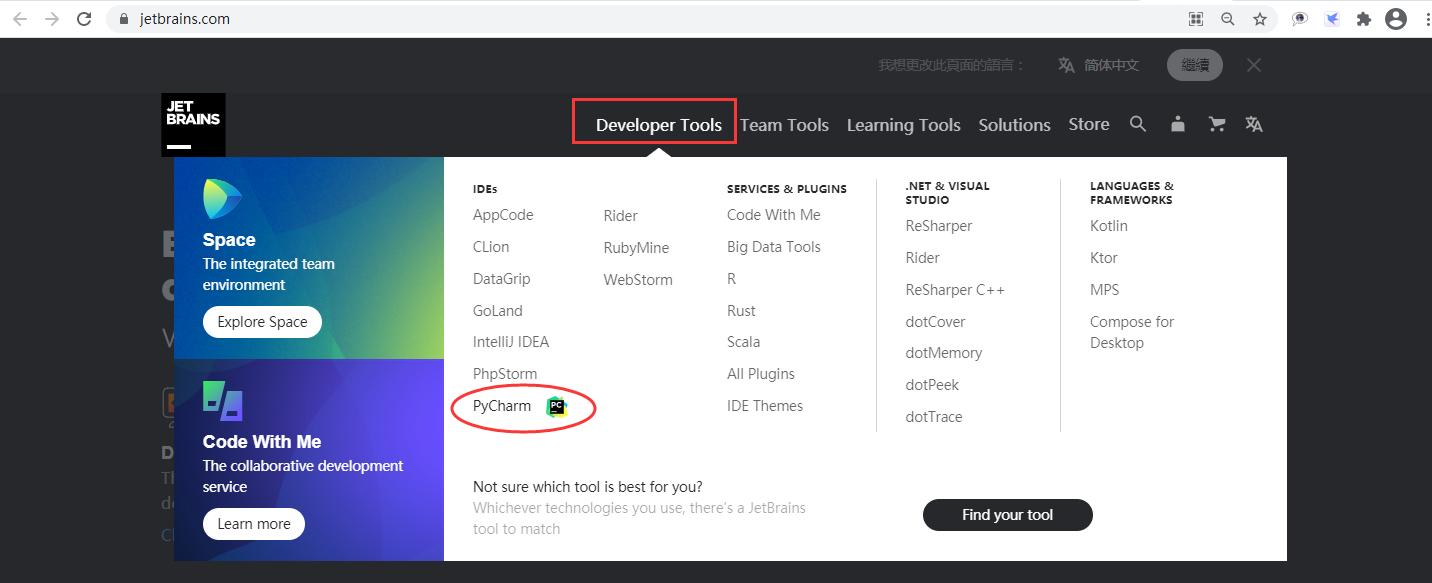Click the translate icon beside 简体中文

(x=1066, y=65)
